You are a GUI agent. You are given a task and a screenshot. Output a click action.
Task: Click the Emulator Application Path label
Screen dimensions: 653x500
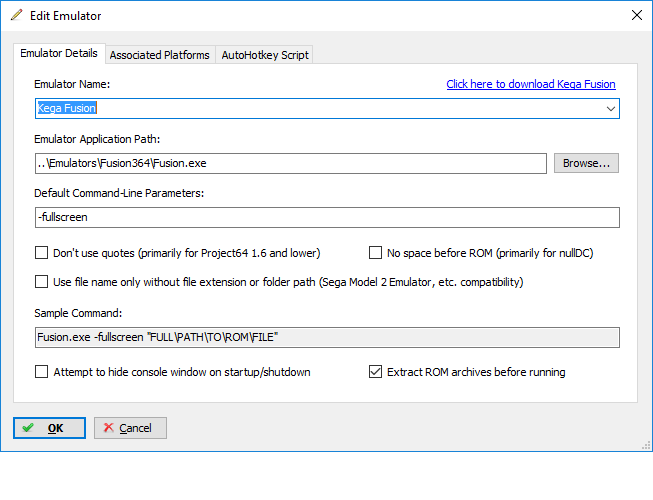tap(97, 139)
